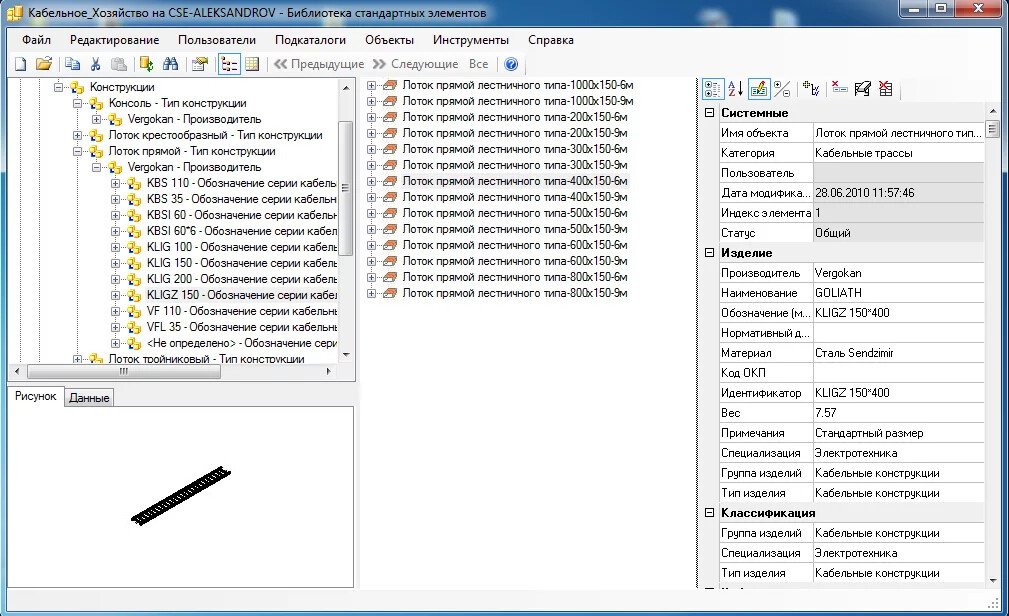The width and height of the screenshot is (1009, 616).
Task: Click the New document toolbar icon
Action: point(21,64)
